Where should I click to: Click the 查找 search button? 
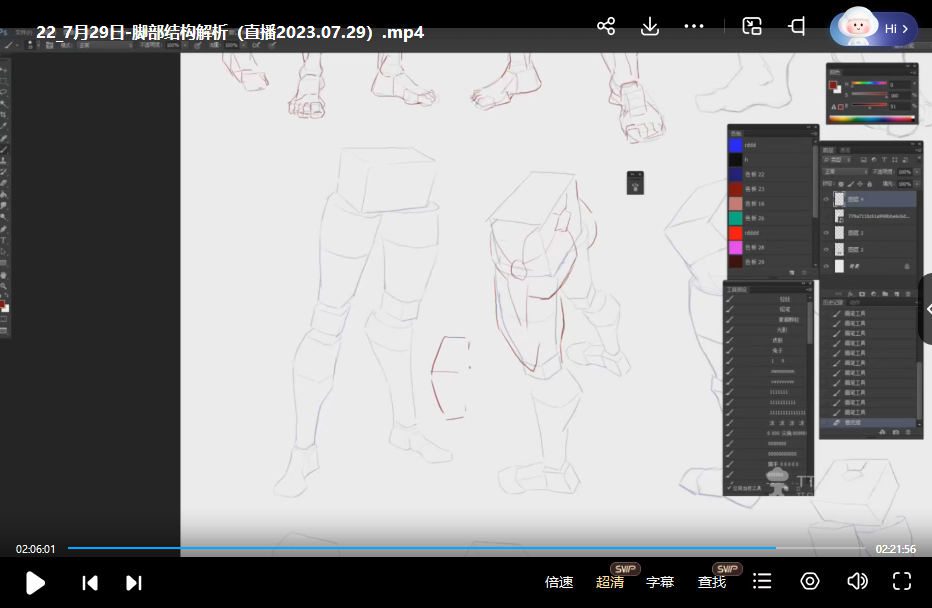point(712,582)
